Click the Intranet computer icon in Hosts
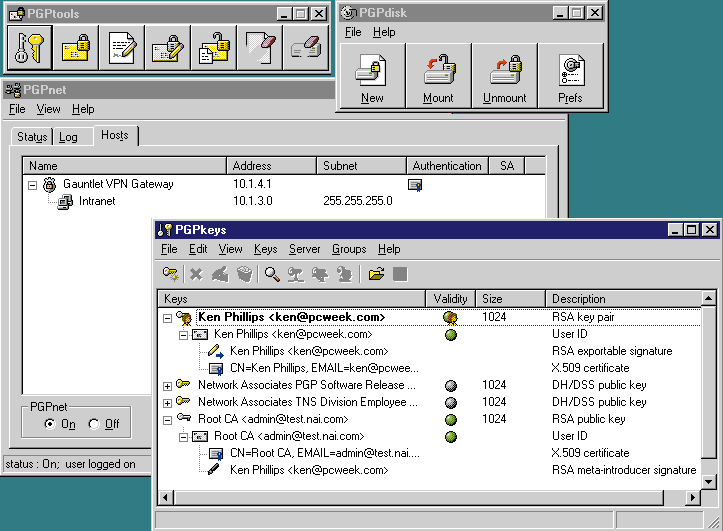 [x=65, y=201]
